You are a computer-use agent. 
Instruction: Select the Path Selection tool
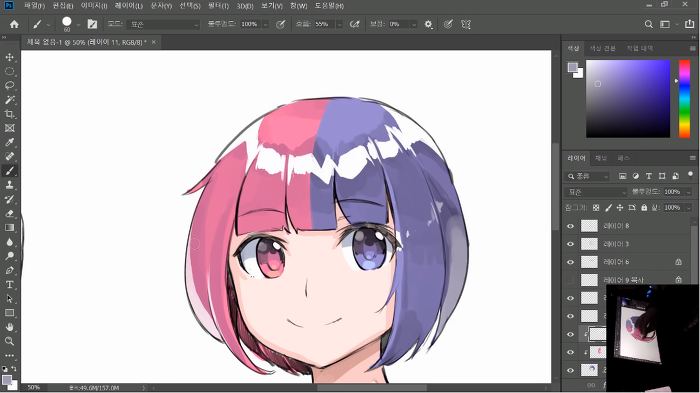click(x=9, y=299)
